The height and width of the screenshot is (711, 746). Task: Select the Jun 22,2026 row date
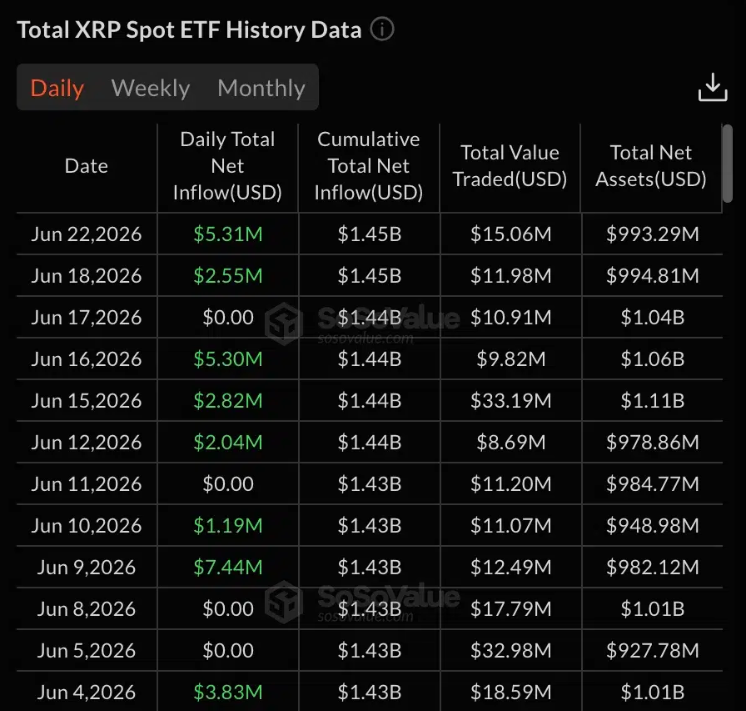(x=86, y=234)
